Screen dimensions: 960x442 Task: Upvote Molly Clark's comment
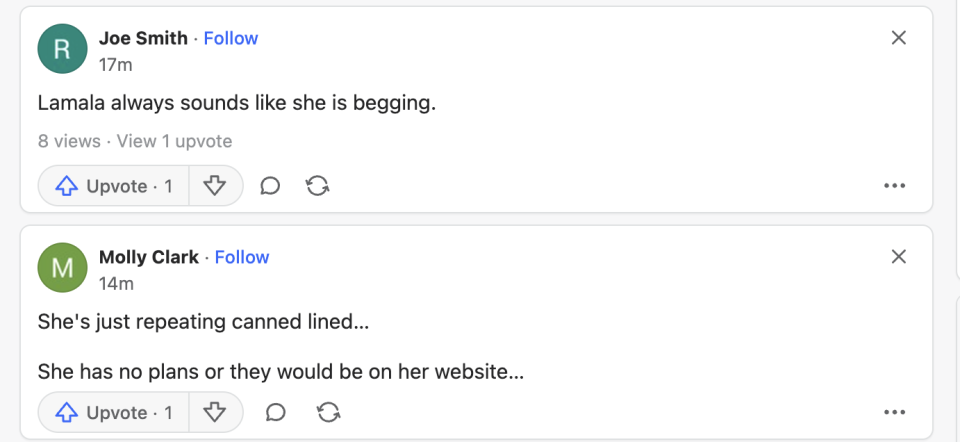pyautogui.click(x=113, y=413)
